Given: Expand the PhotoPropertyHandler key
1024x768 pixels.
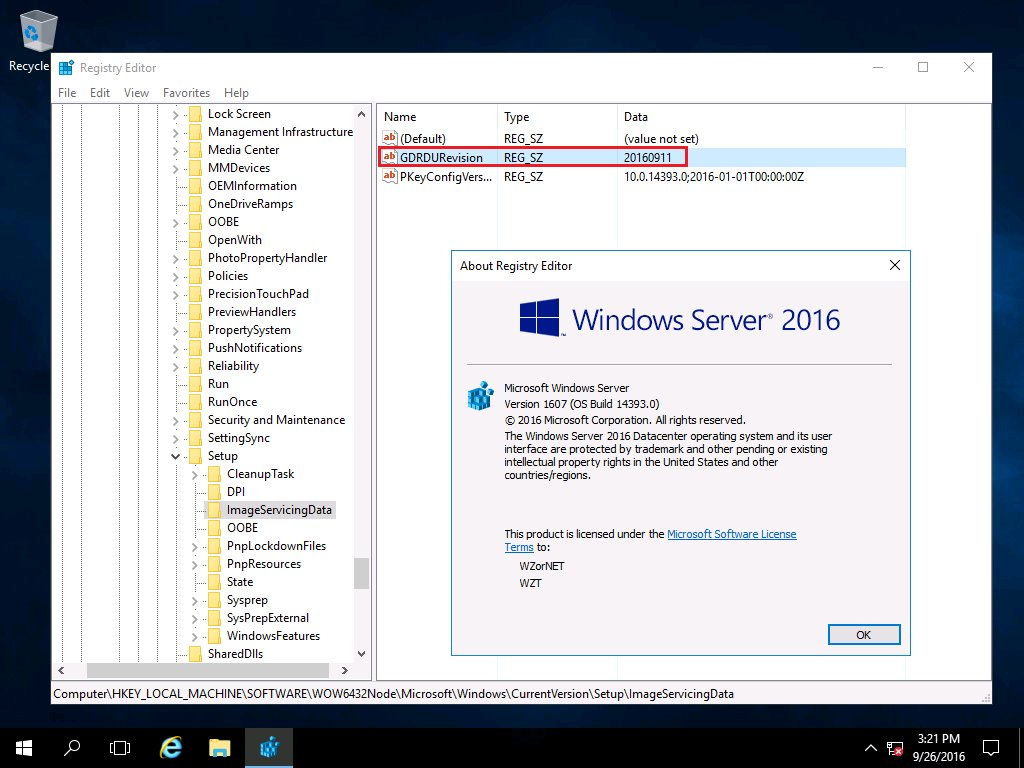Looking at the screenshot, I should 175,259.
